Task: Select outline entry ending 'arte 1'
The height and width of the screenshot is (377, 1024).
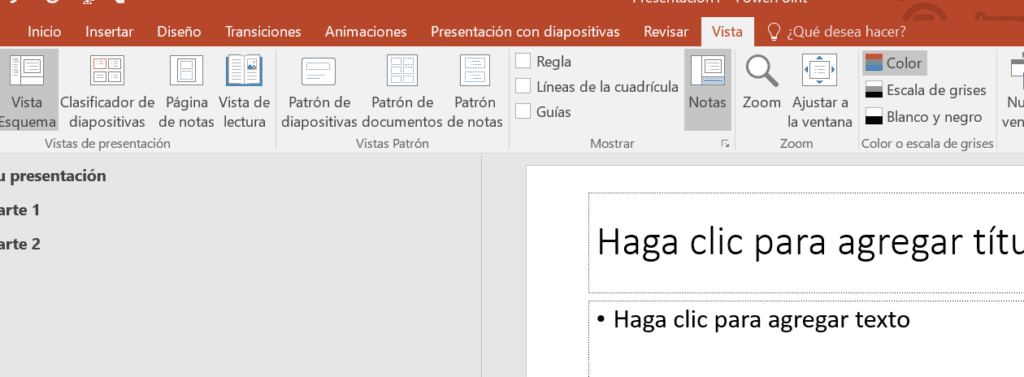Action: tap(20, 210)
